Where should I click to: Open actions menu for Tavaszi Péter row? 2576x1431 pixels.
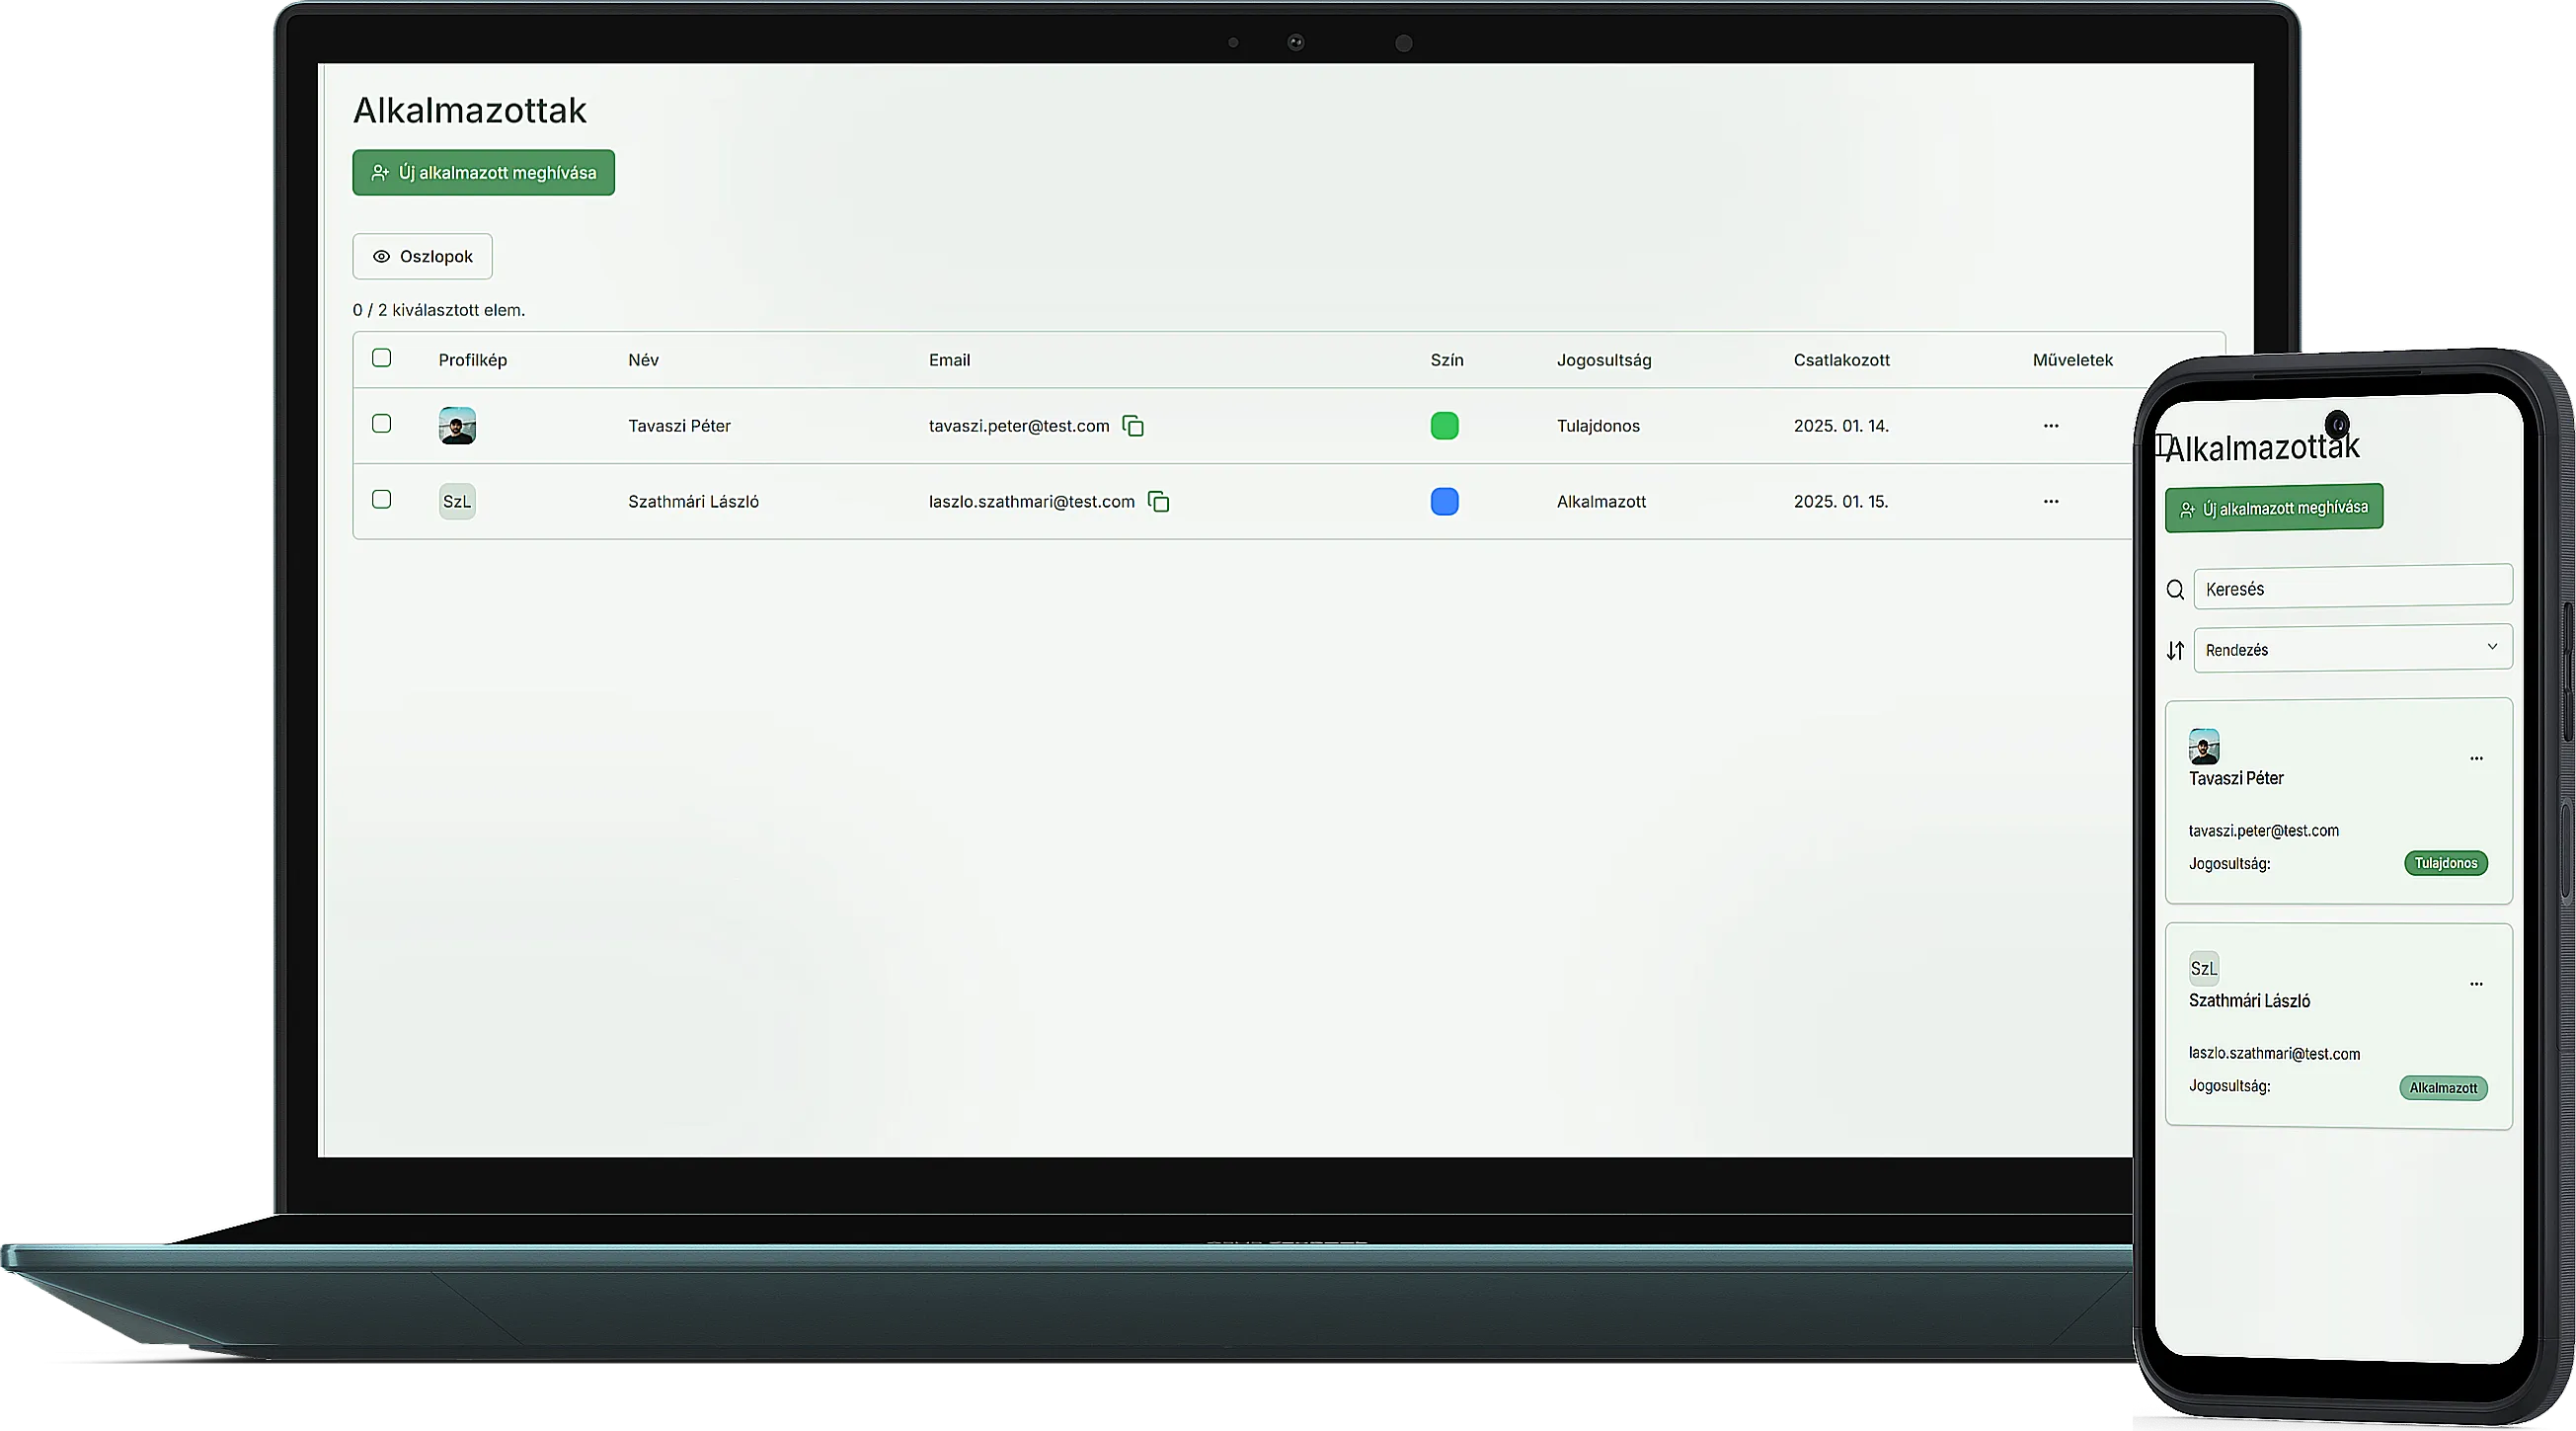pos(2050,426)
